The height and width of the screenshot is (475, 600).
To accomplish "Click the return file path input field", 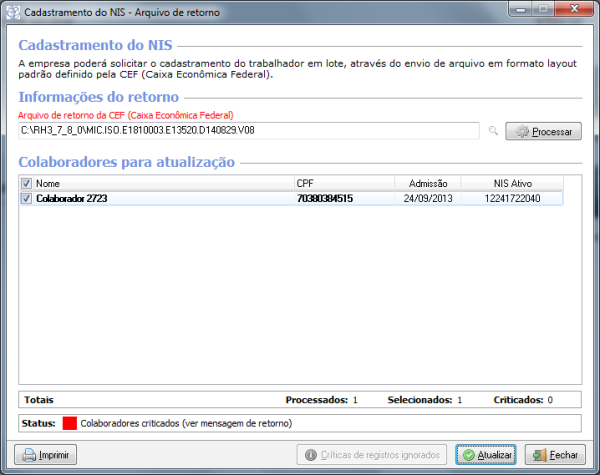I will pos(250,131).
